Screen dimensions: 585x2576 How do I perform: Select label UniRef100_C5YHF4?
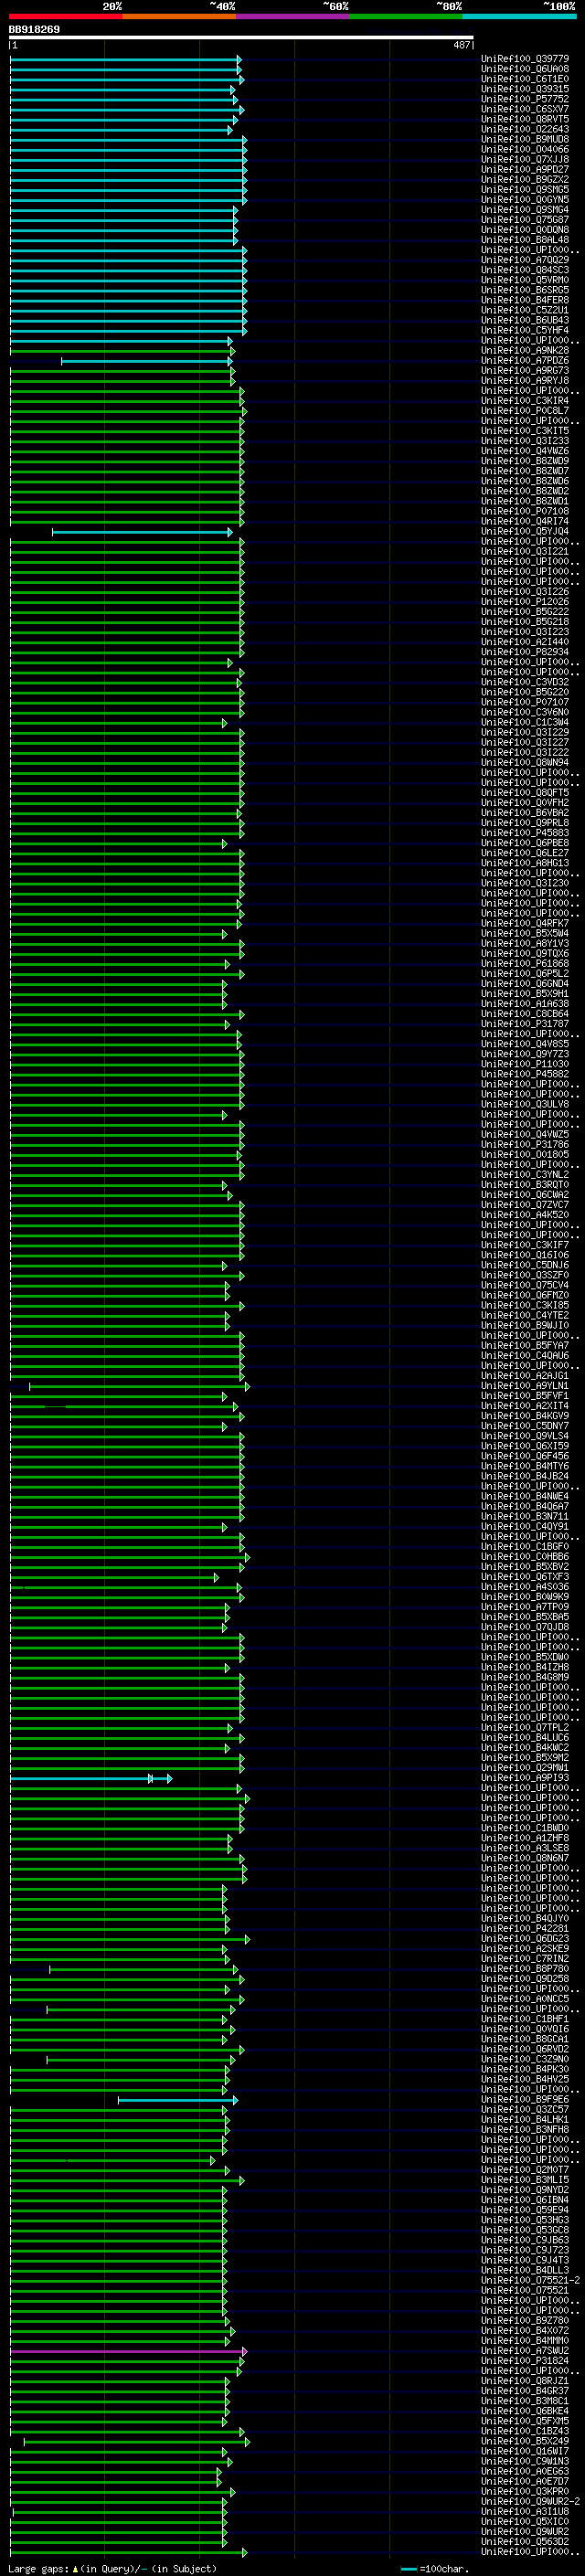click(x=525, y=330)
